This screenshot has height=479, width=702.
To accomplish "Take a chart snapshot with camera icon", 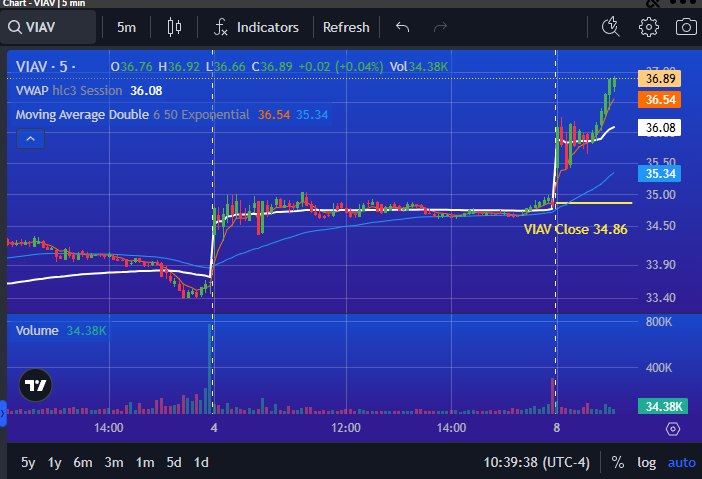I will click(686, 27).
